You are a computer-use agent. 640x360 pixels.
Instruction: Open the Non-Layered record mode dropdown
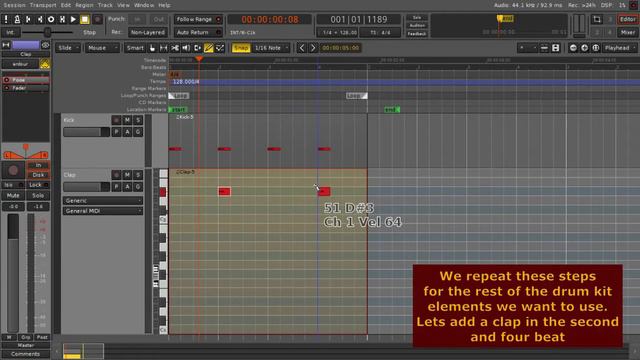147,32
